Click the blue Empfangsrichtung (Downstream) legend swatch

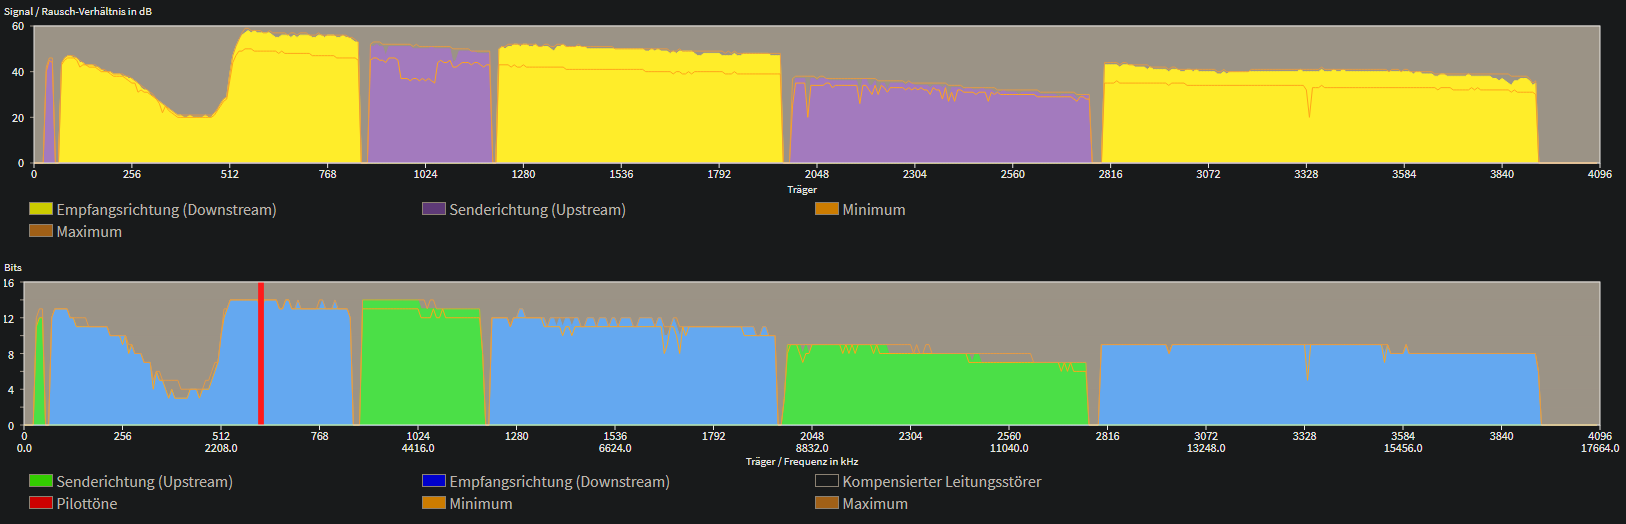(x=434, y=481)
